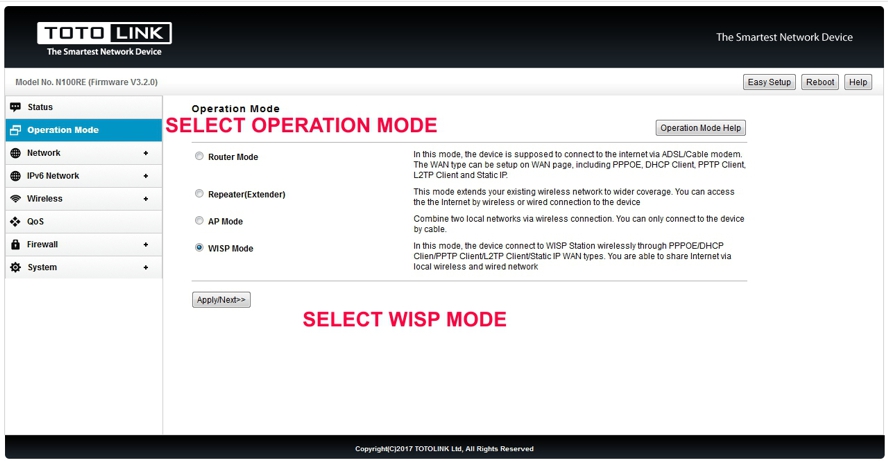Click the IPv6 Network globe icon

[15, 176]
